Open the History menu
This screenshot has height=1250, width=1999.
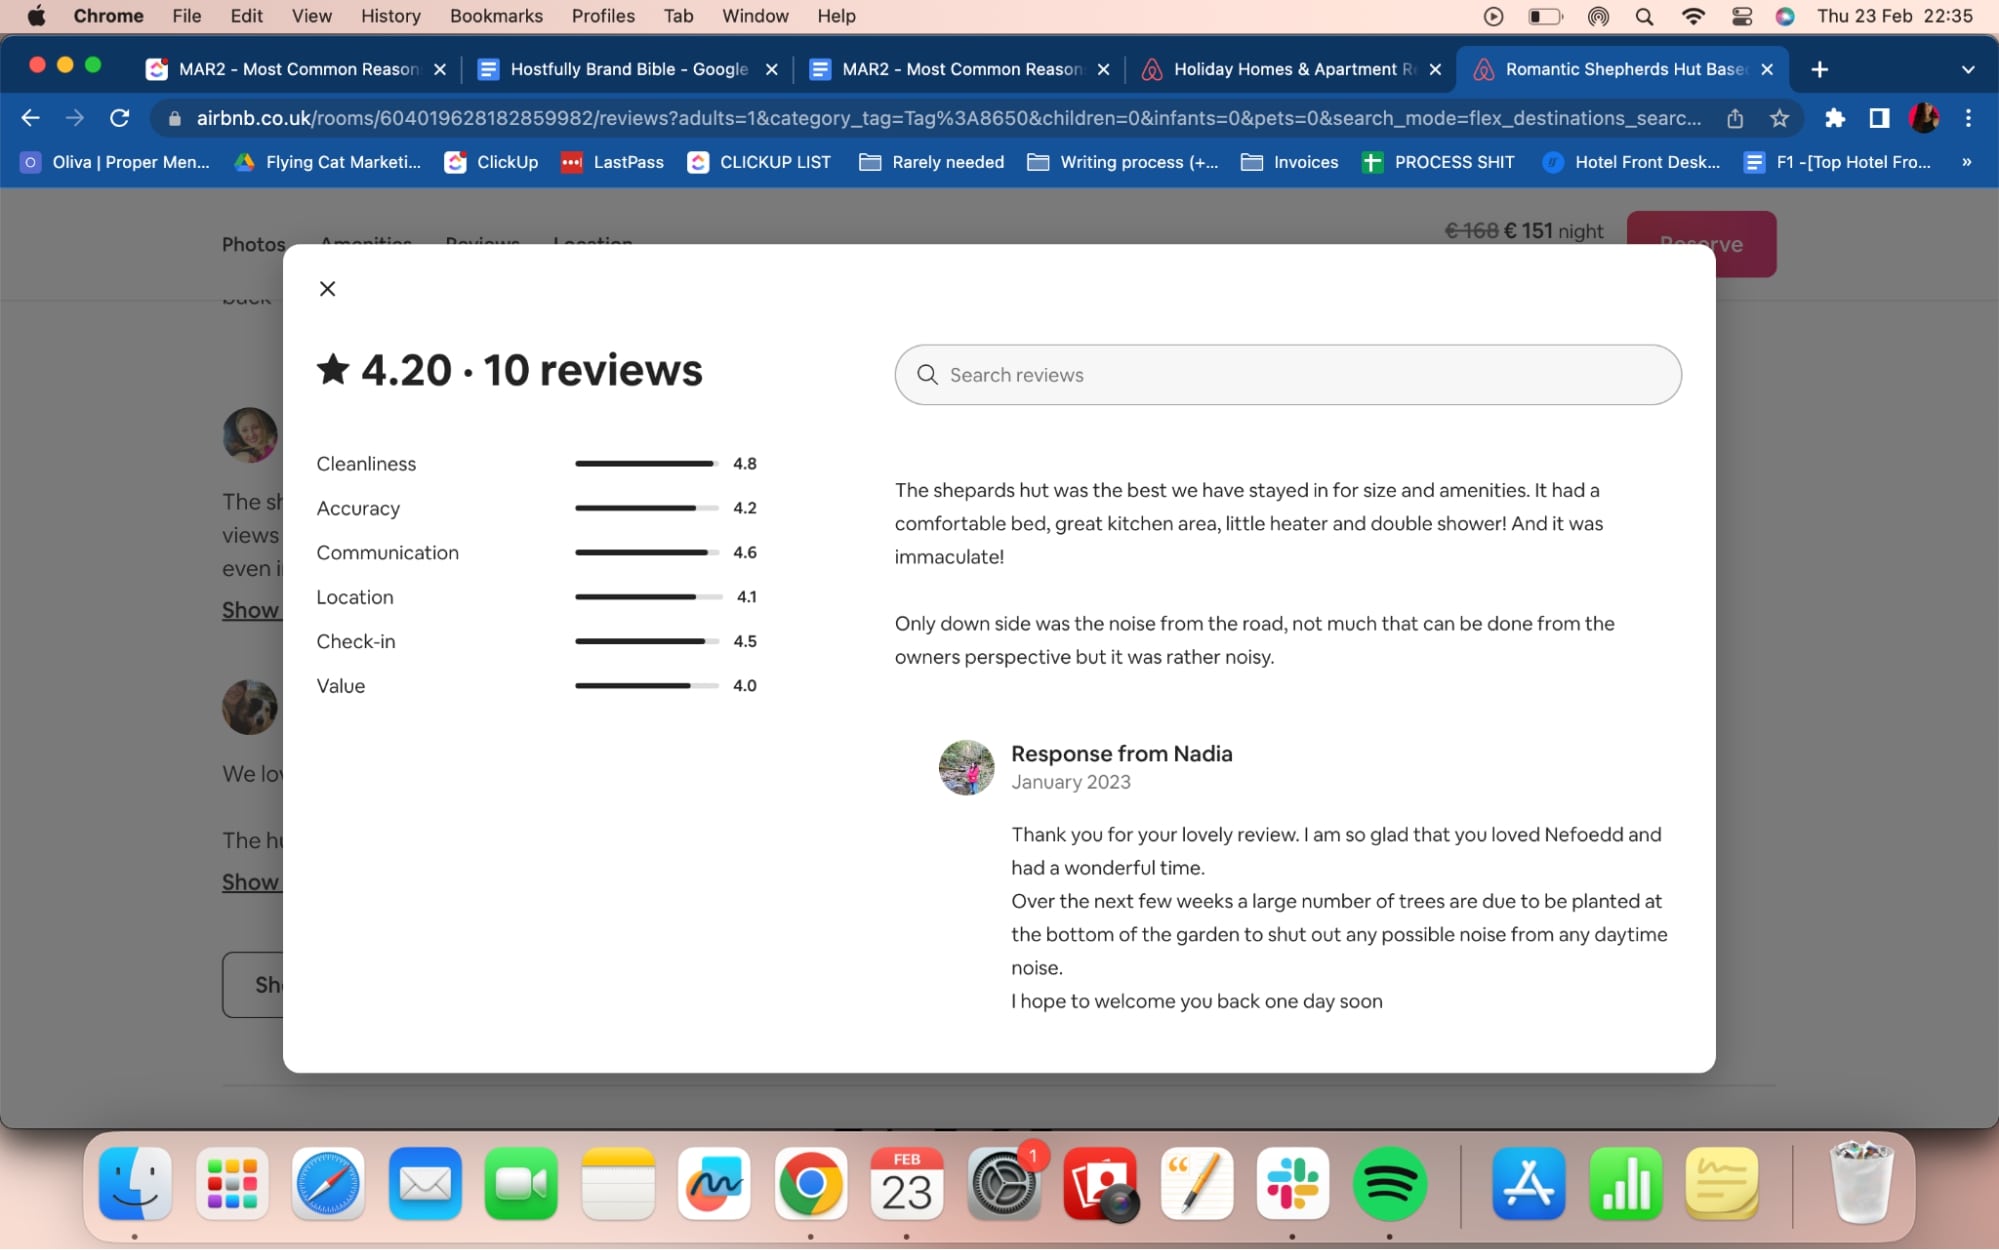coord(390,16)
